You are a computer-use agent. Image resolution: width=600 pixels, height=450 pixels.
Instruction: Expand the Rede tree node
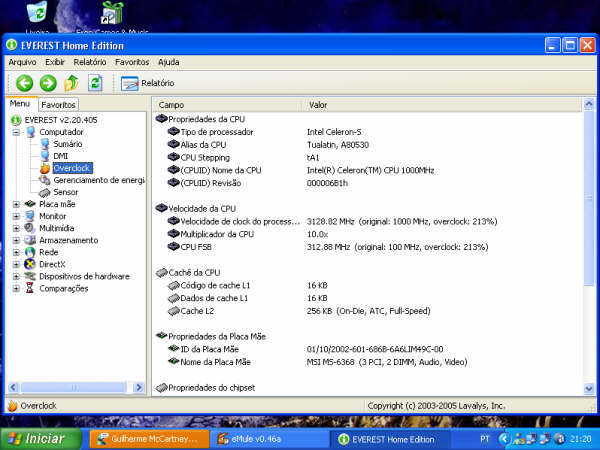point(16,253)
